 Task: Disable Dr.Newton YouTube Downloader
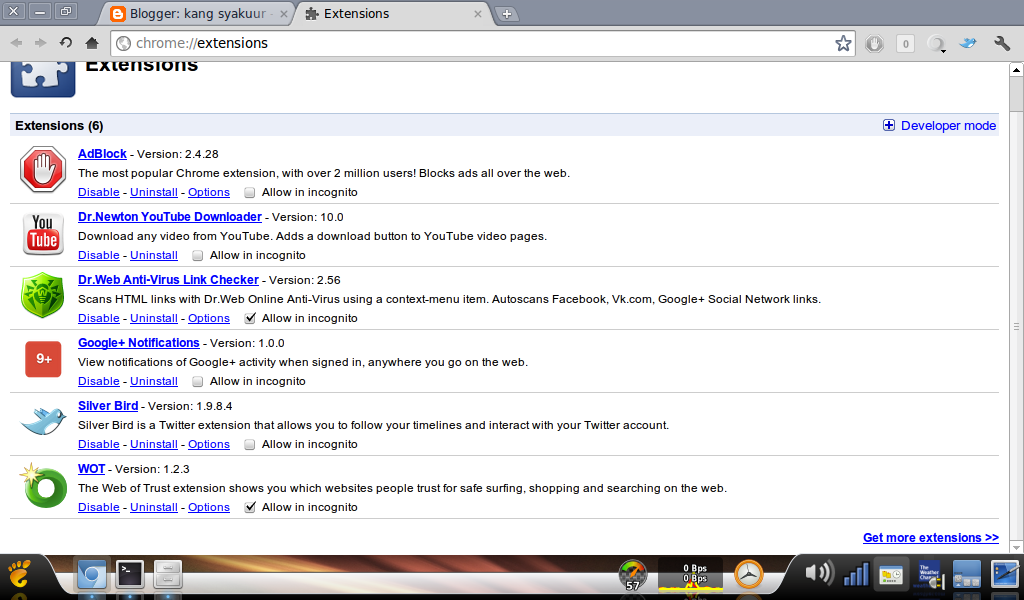[x=99, y=255]
